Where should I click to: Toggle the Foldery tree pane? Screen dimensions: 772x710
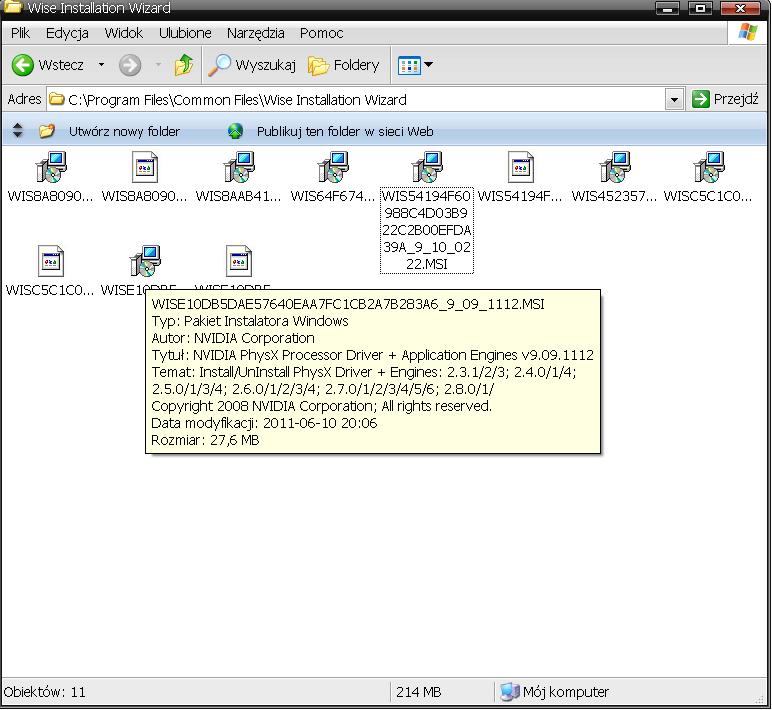click(344, 65)
